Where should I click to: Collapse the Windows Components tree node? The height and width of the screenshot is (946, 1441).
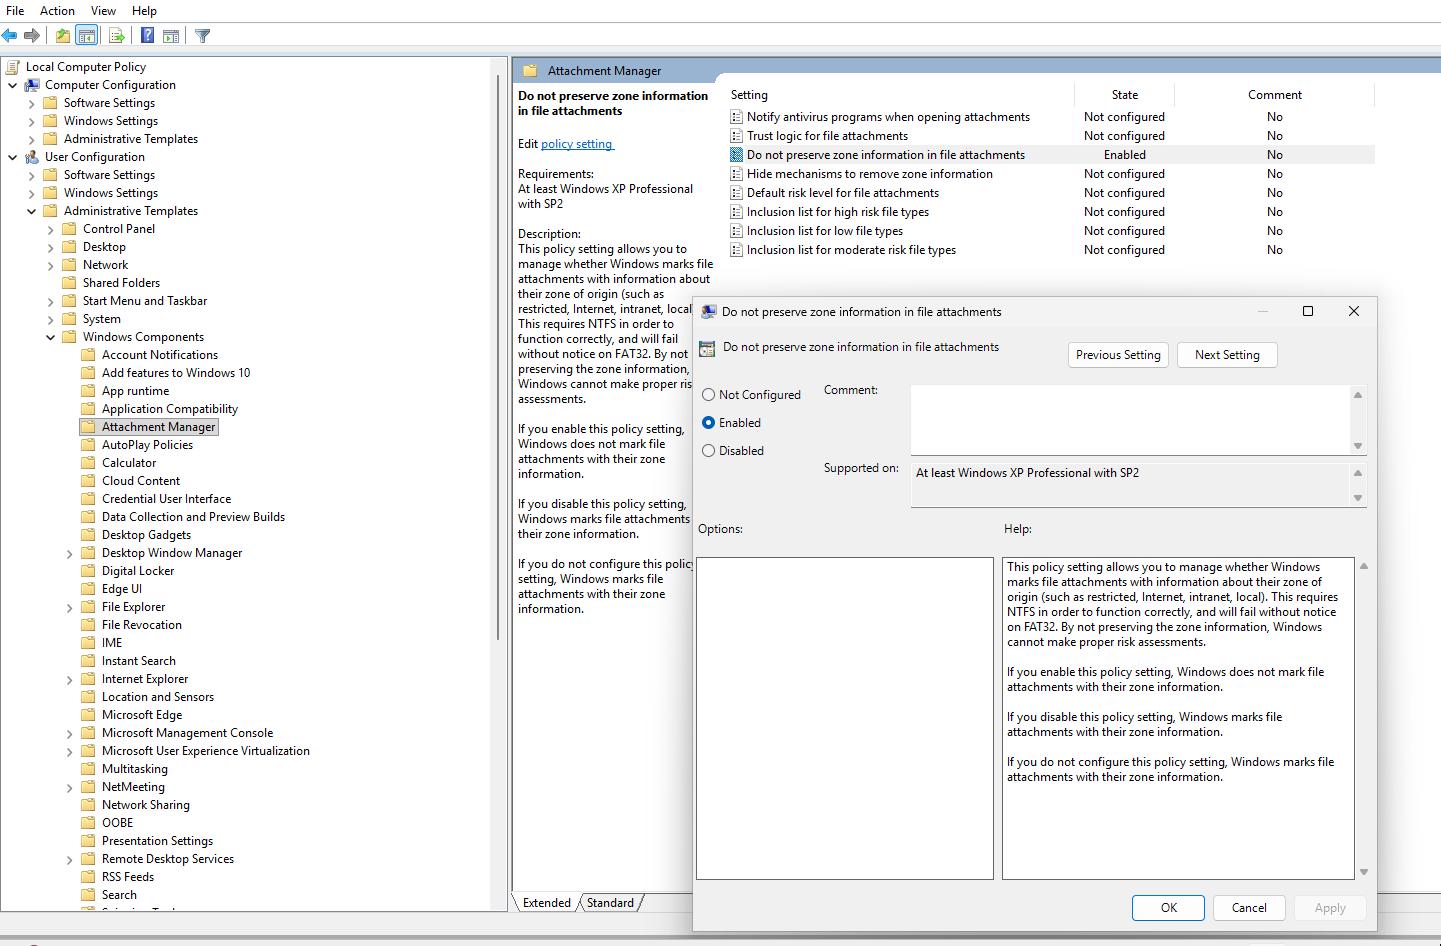point(51,337)
